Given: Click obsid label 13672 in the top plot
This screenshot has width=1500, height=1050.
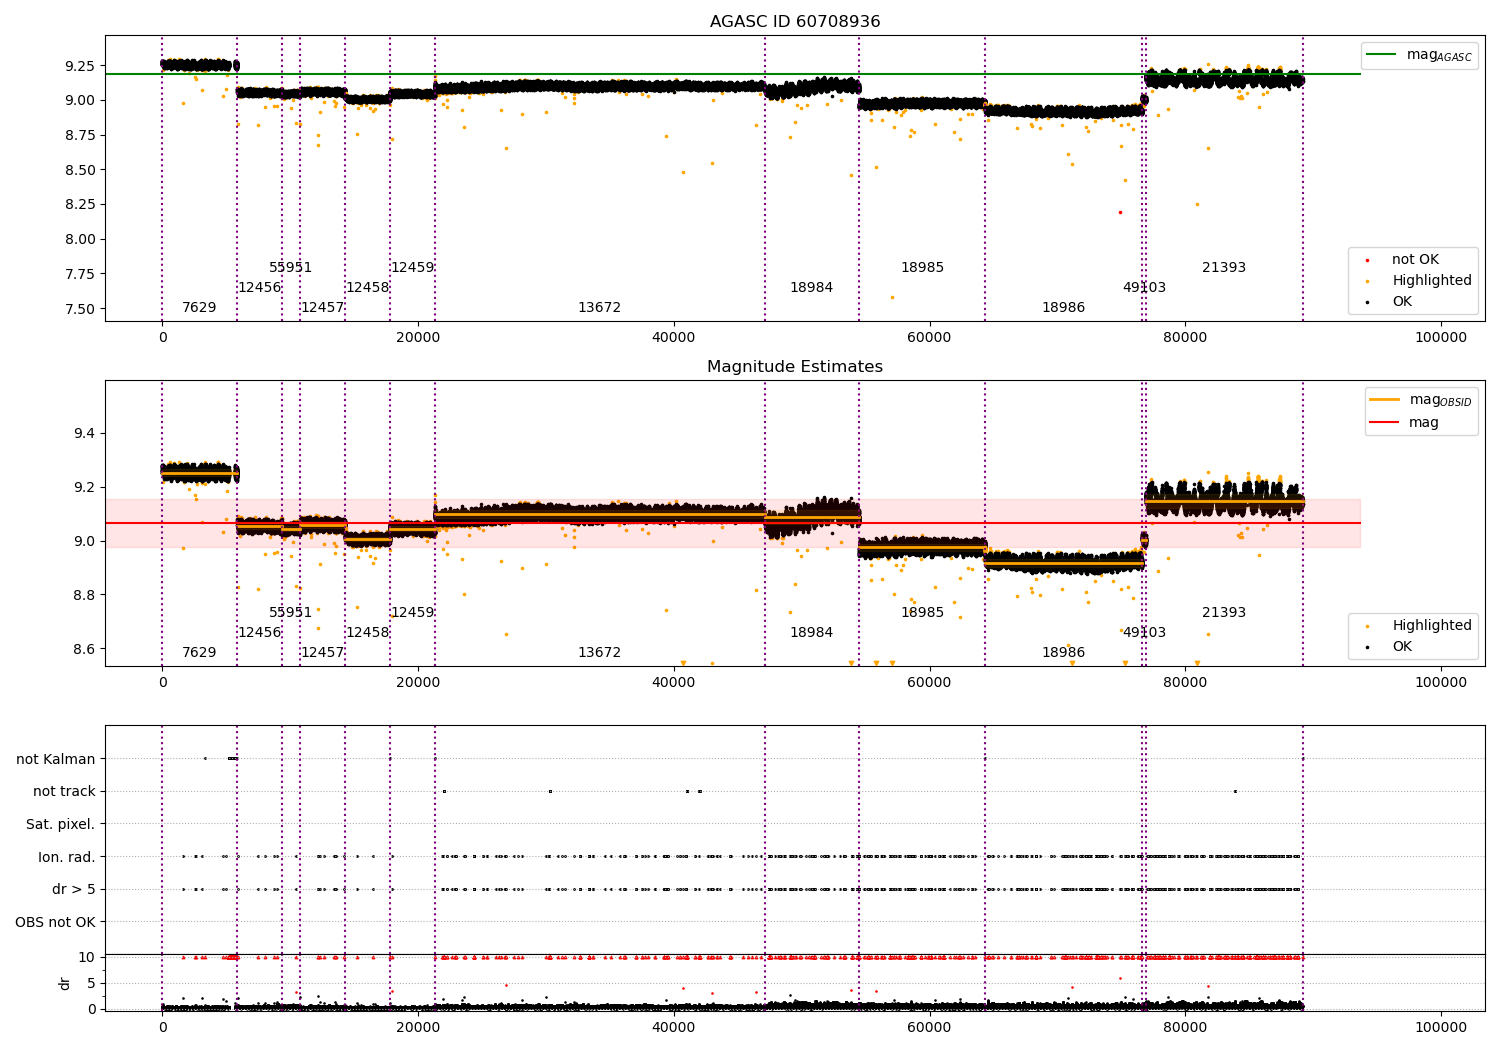Looking at the screenshot, I should tap(600, 308).
